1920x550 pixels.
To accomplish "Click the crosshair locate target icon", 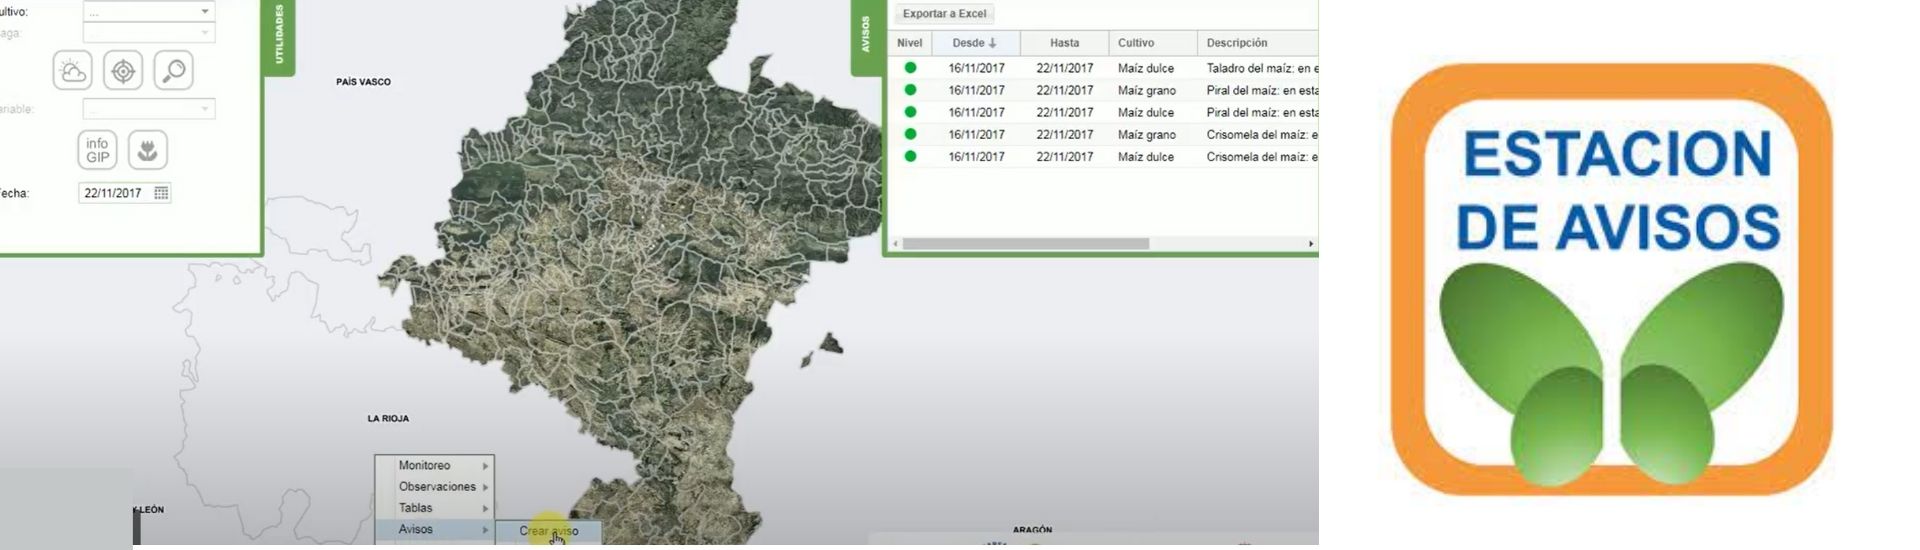I will (x=123, y=71).
